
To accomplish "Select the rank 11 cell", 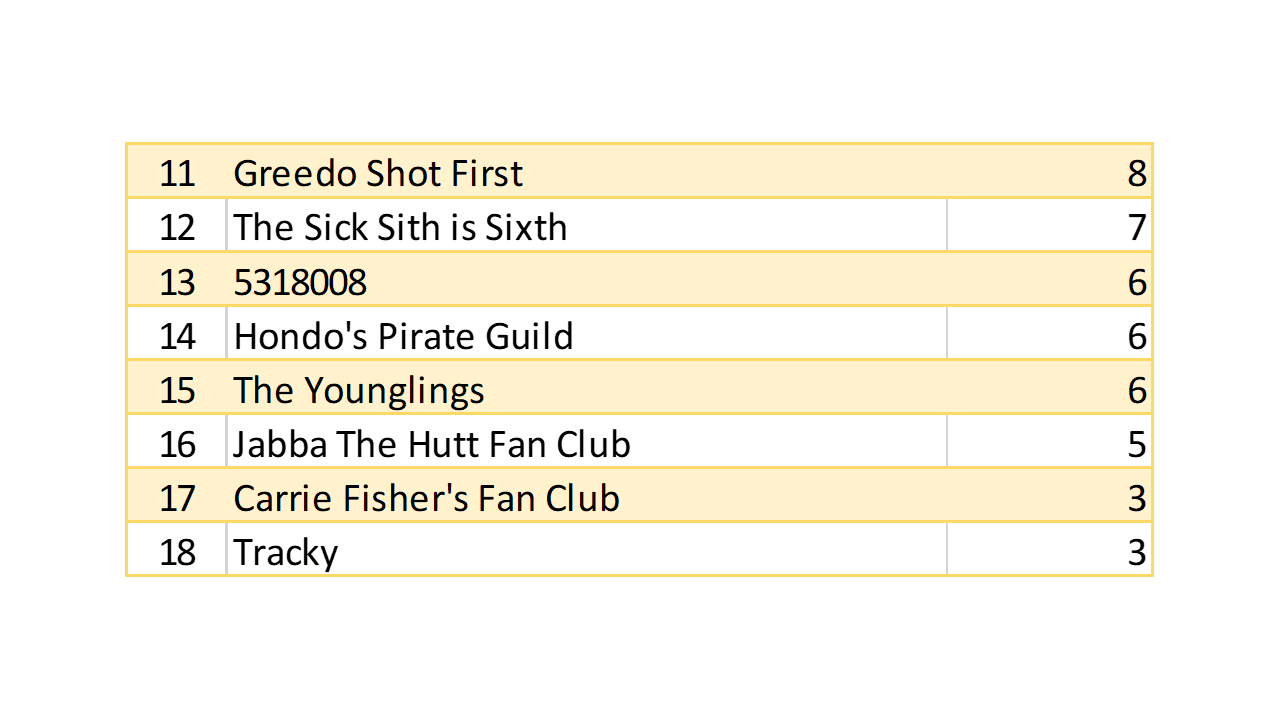I will point(177,173).
